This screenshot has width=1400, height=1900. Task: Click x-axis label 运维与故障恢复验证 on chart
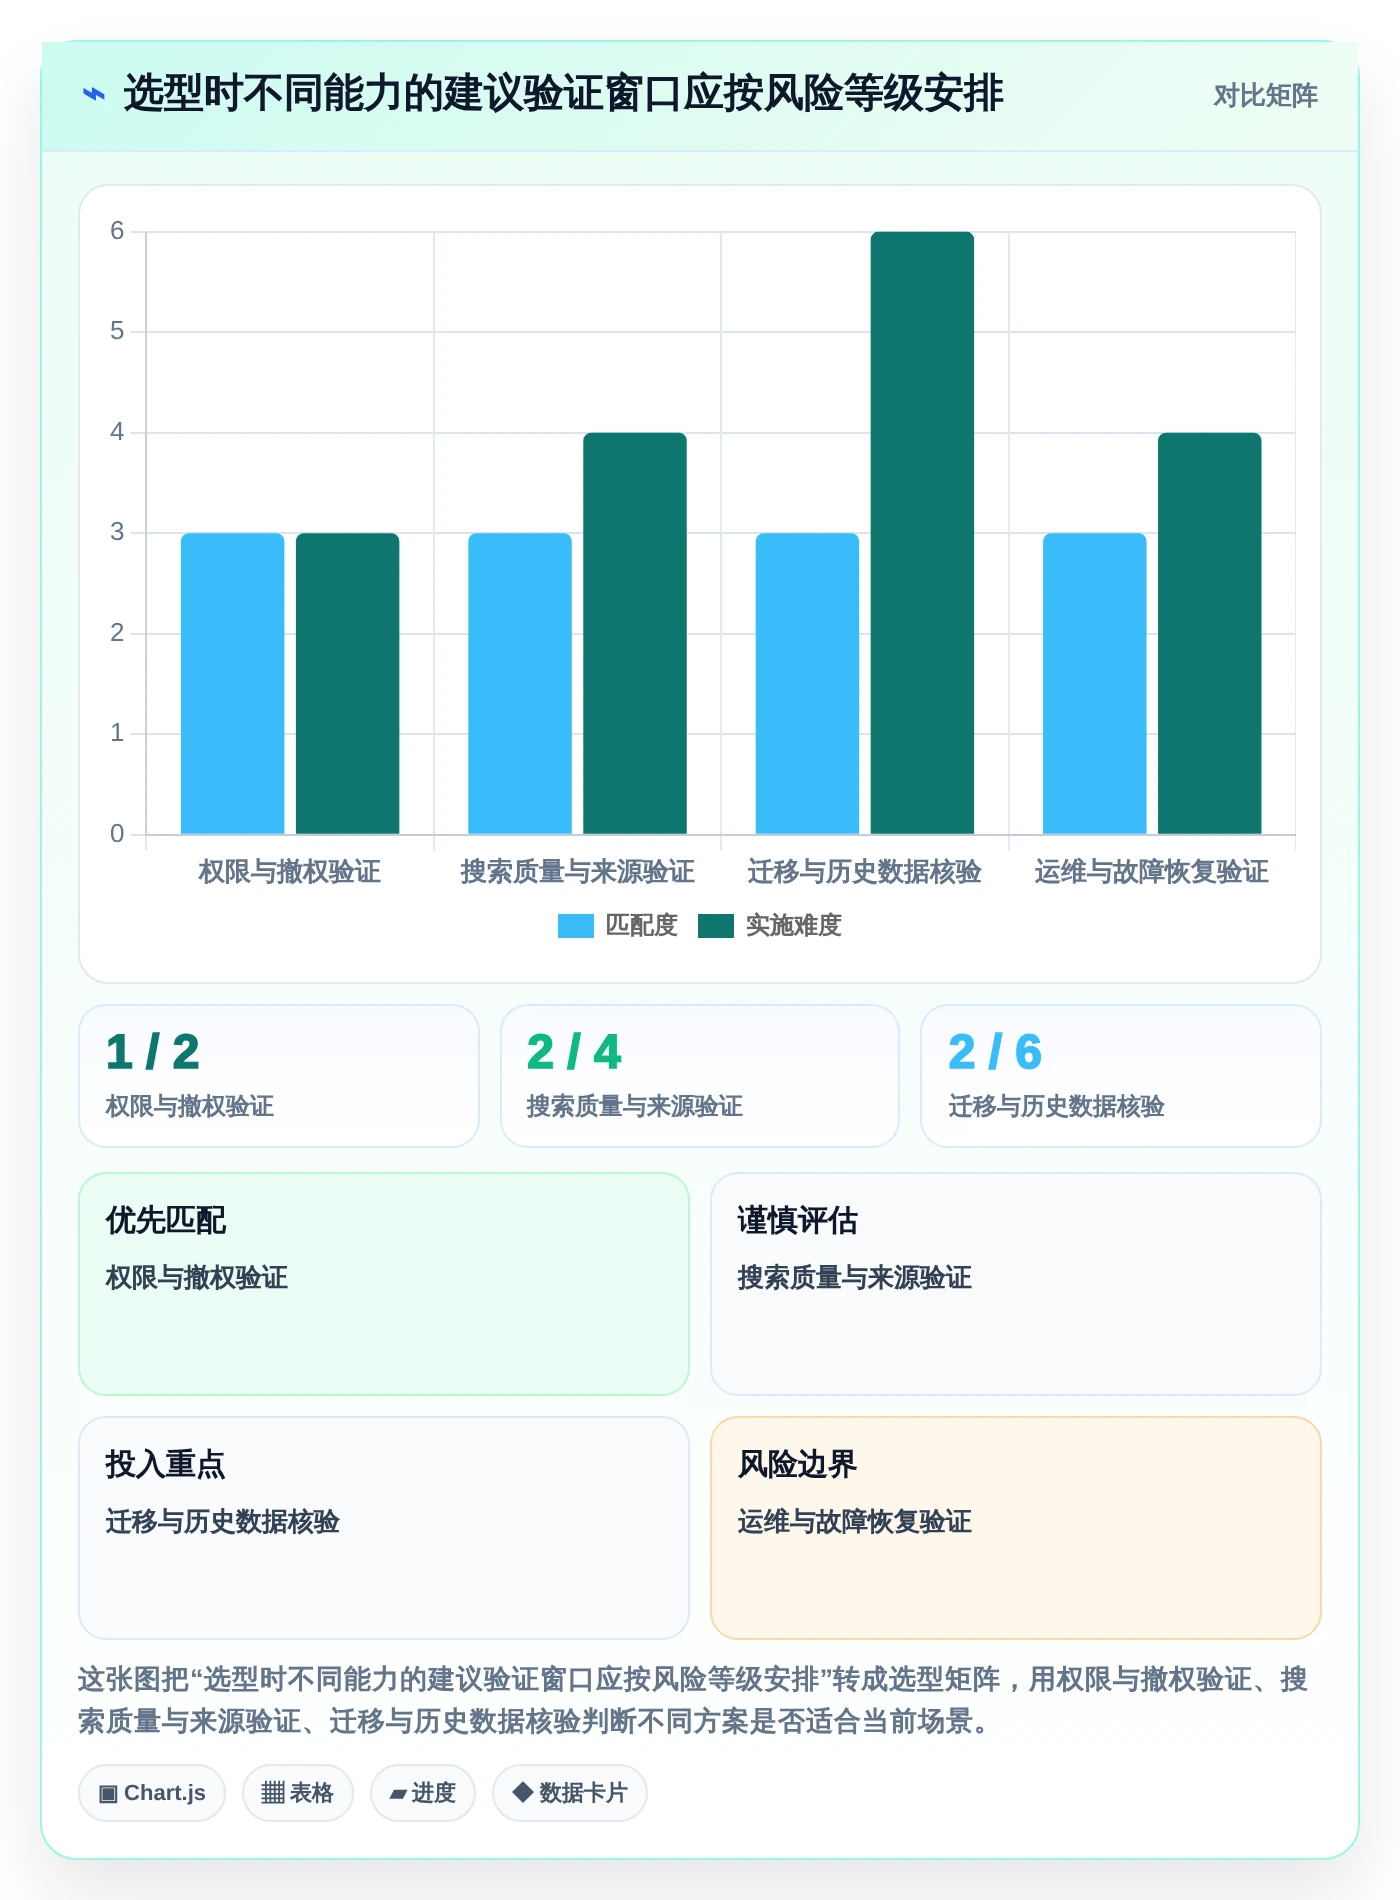pyautogui.click(x=1152, y=872)
